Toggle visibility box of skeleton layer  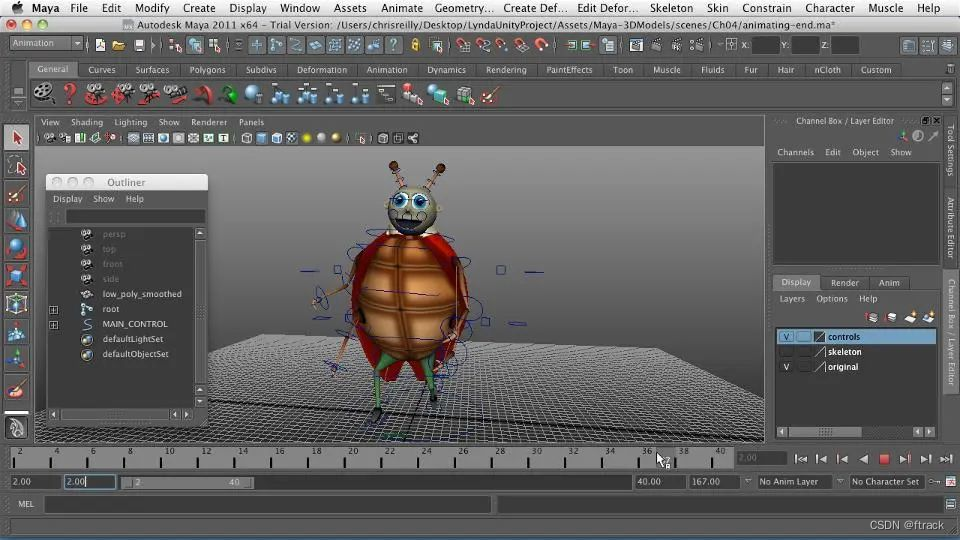click(x=786, y=352)
